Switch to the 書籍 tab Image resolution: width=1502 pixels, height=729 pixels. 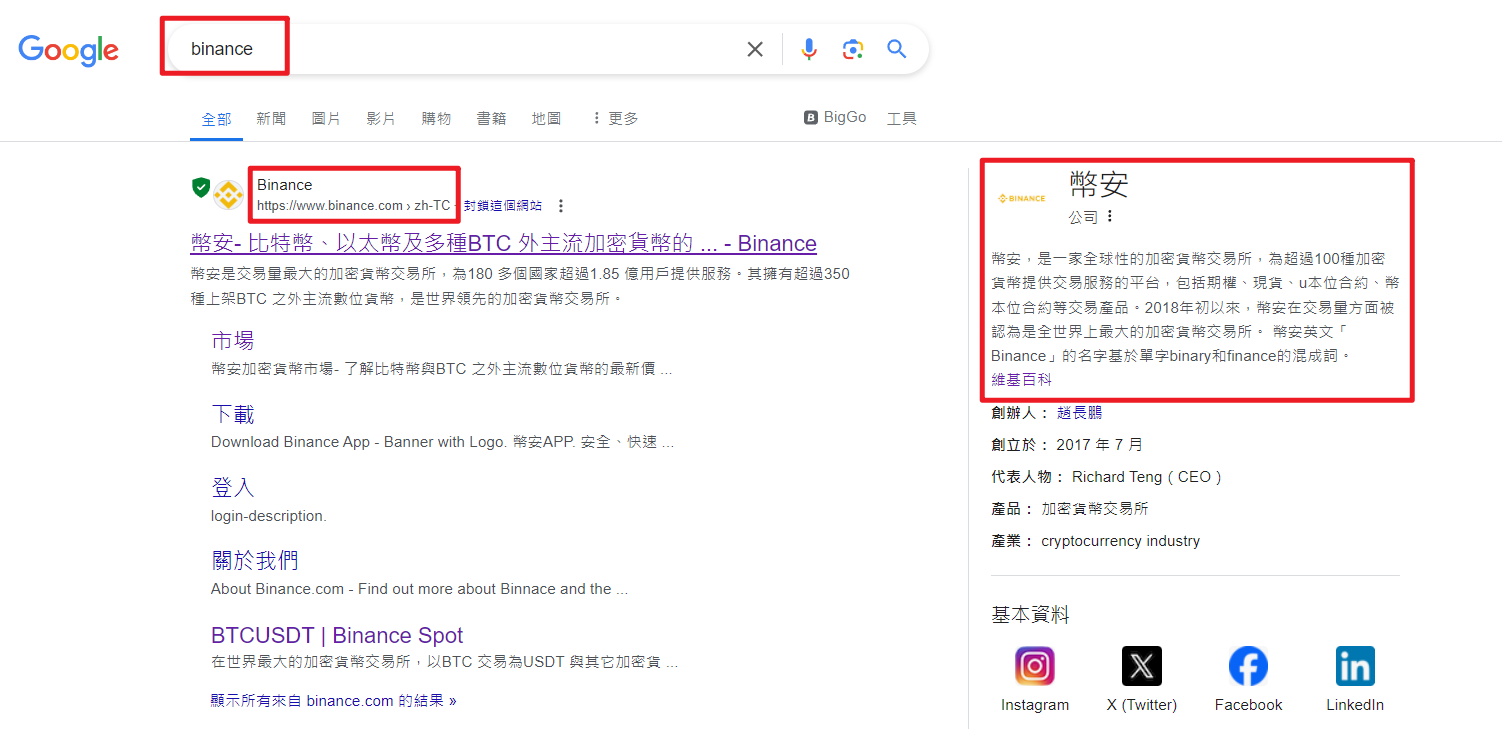click(x=491, y=119)
